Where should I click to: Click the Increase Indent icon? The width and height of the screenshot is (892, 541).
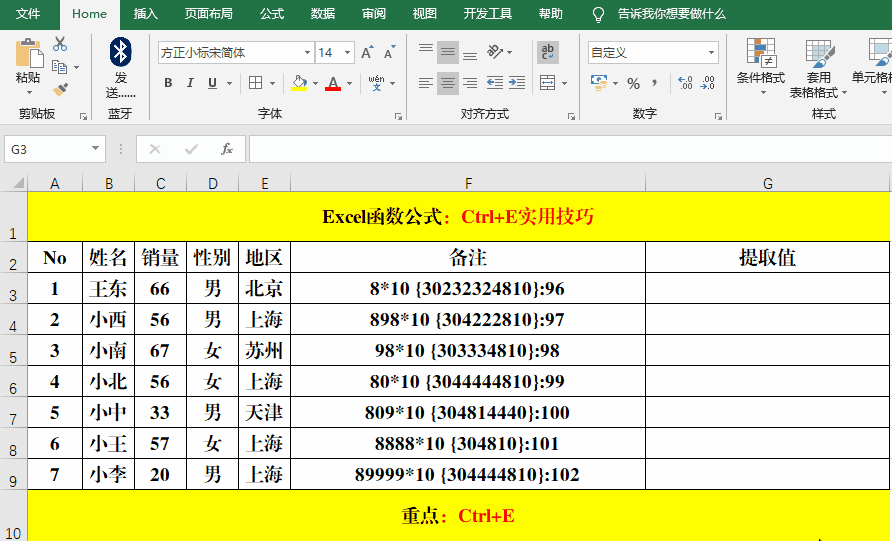(517, 83)
